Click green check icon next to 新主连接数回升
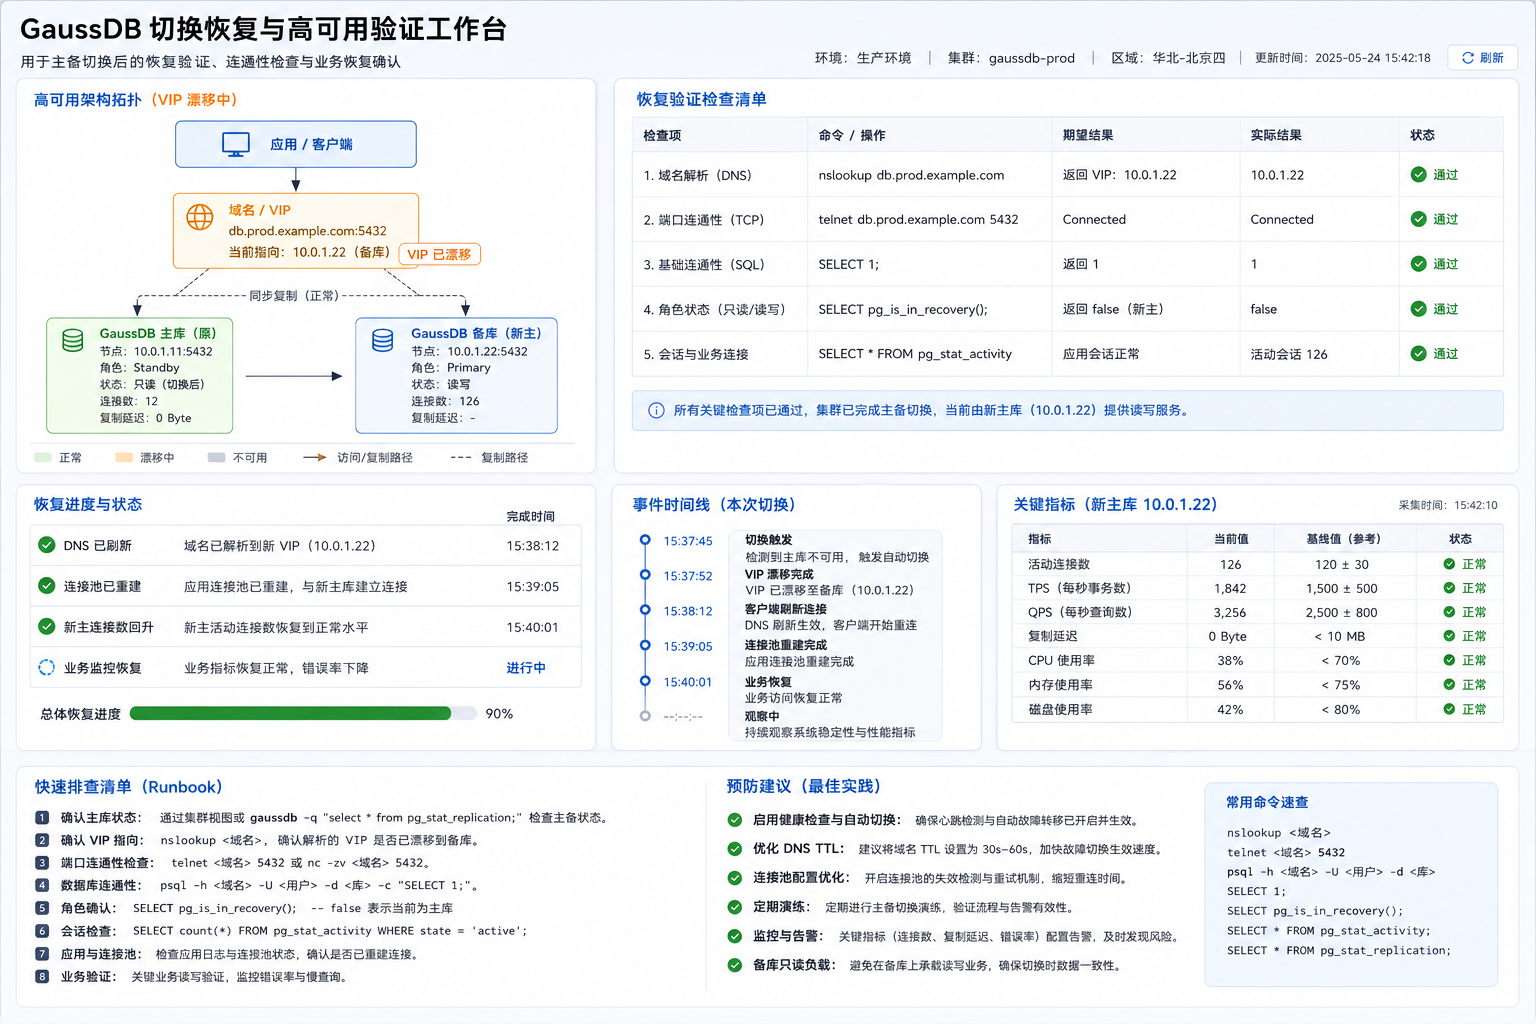The image size is (1536, 1024). 46,627
